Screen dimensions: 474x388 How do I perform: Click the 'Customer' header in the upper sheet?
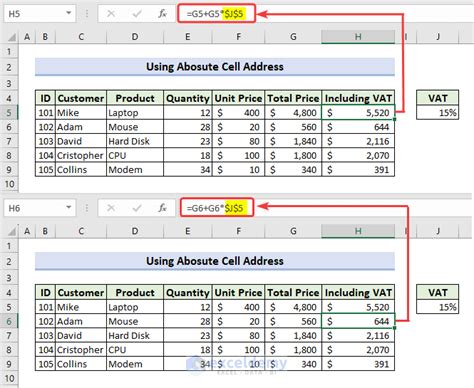(81, 98)
